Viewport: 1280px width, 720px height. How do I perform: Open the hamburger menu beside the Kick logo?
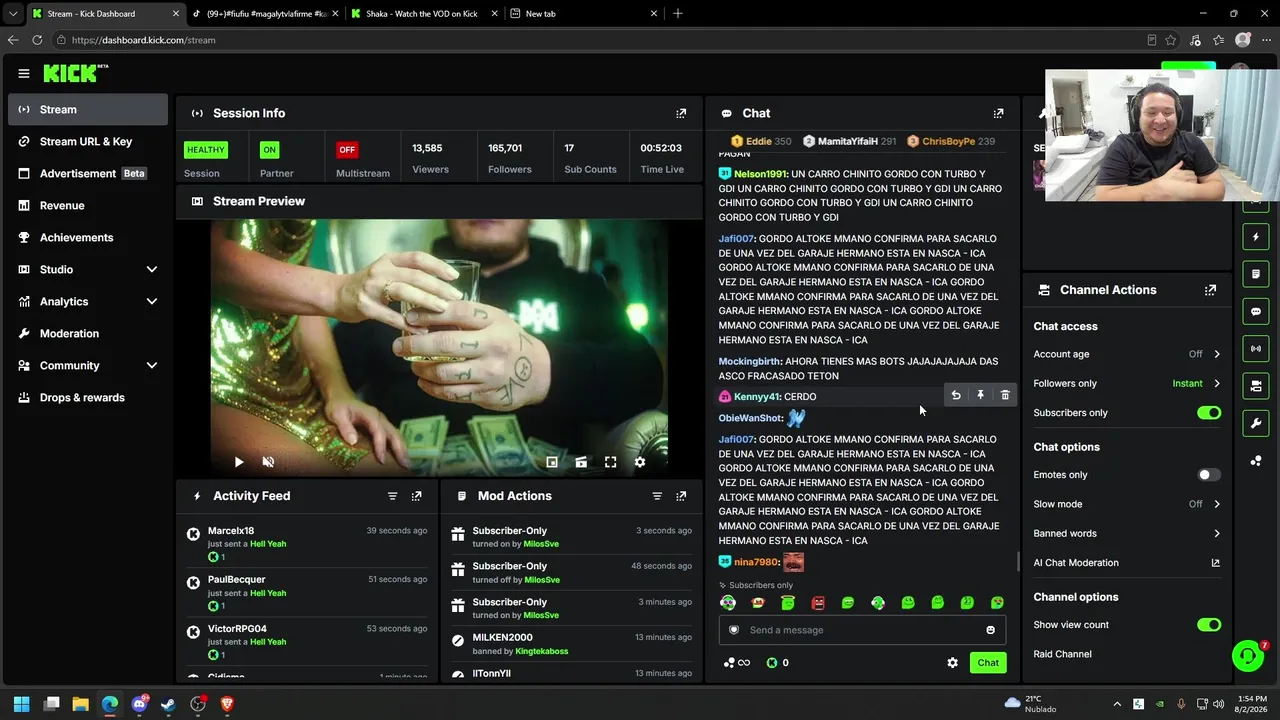(23, 73)
